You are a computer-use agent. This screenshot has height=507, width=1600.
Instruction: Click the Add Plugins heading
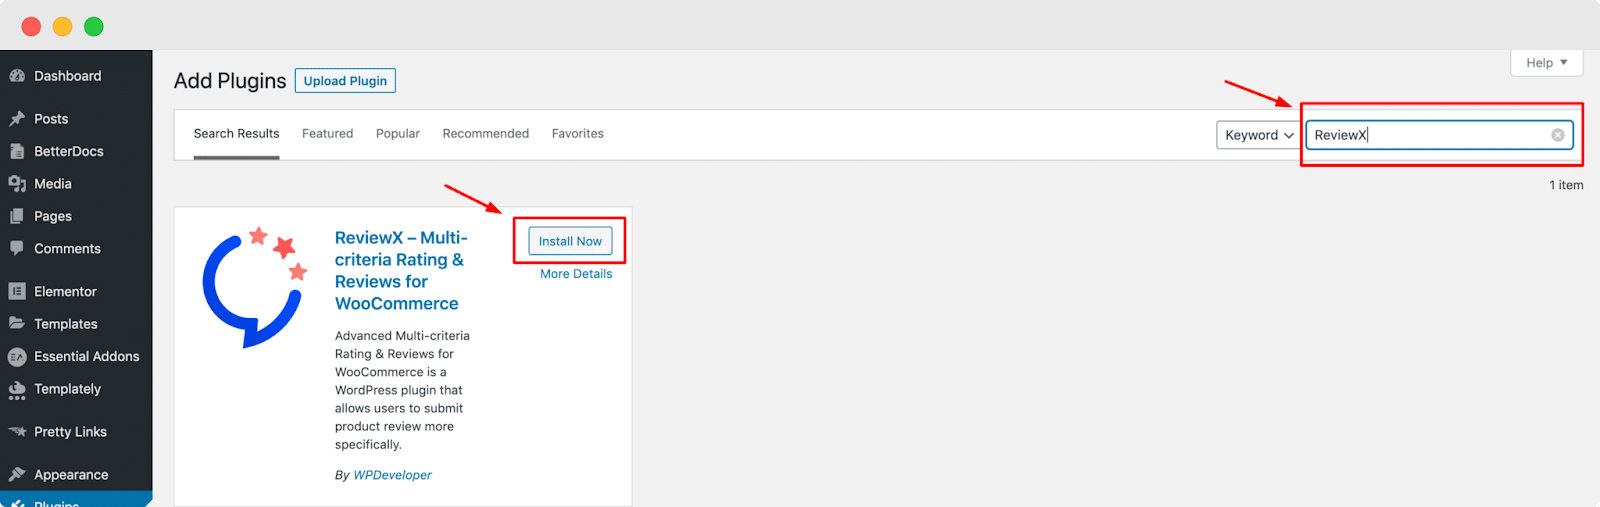[230, 81]
